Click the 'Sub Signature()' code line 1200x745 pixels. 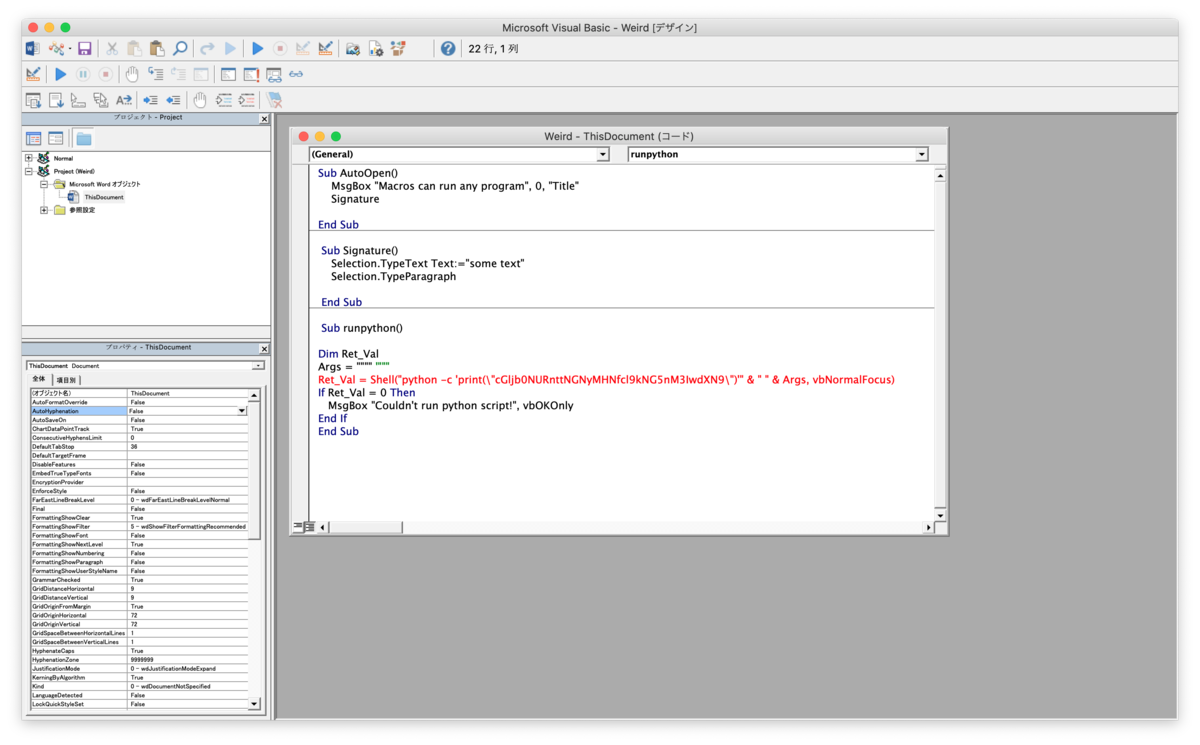coord(359,251)
